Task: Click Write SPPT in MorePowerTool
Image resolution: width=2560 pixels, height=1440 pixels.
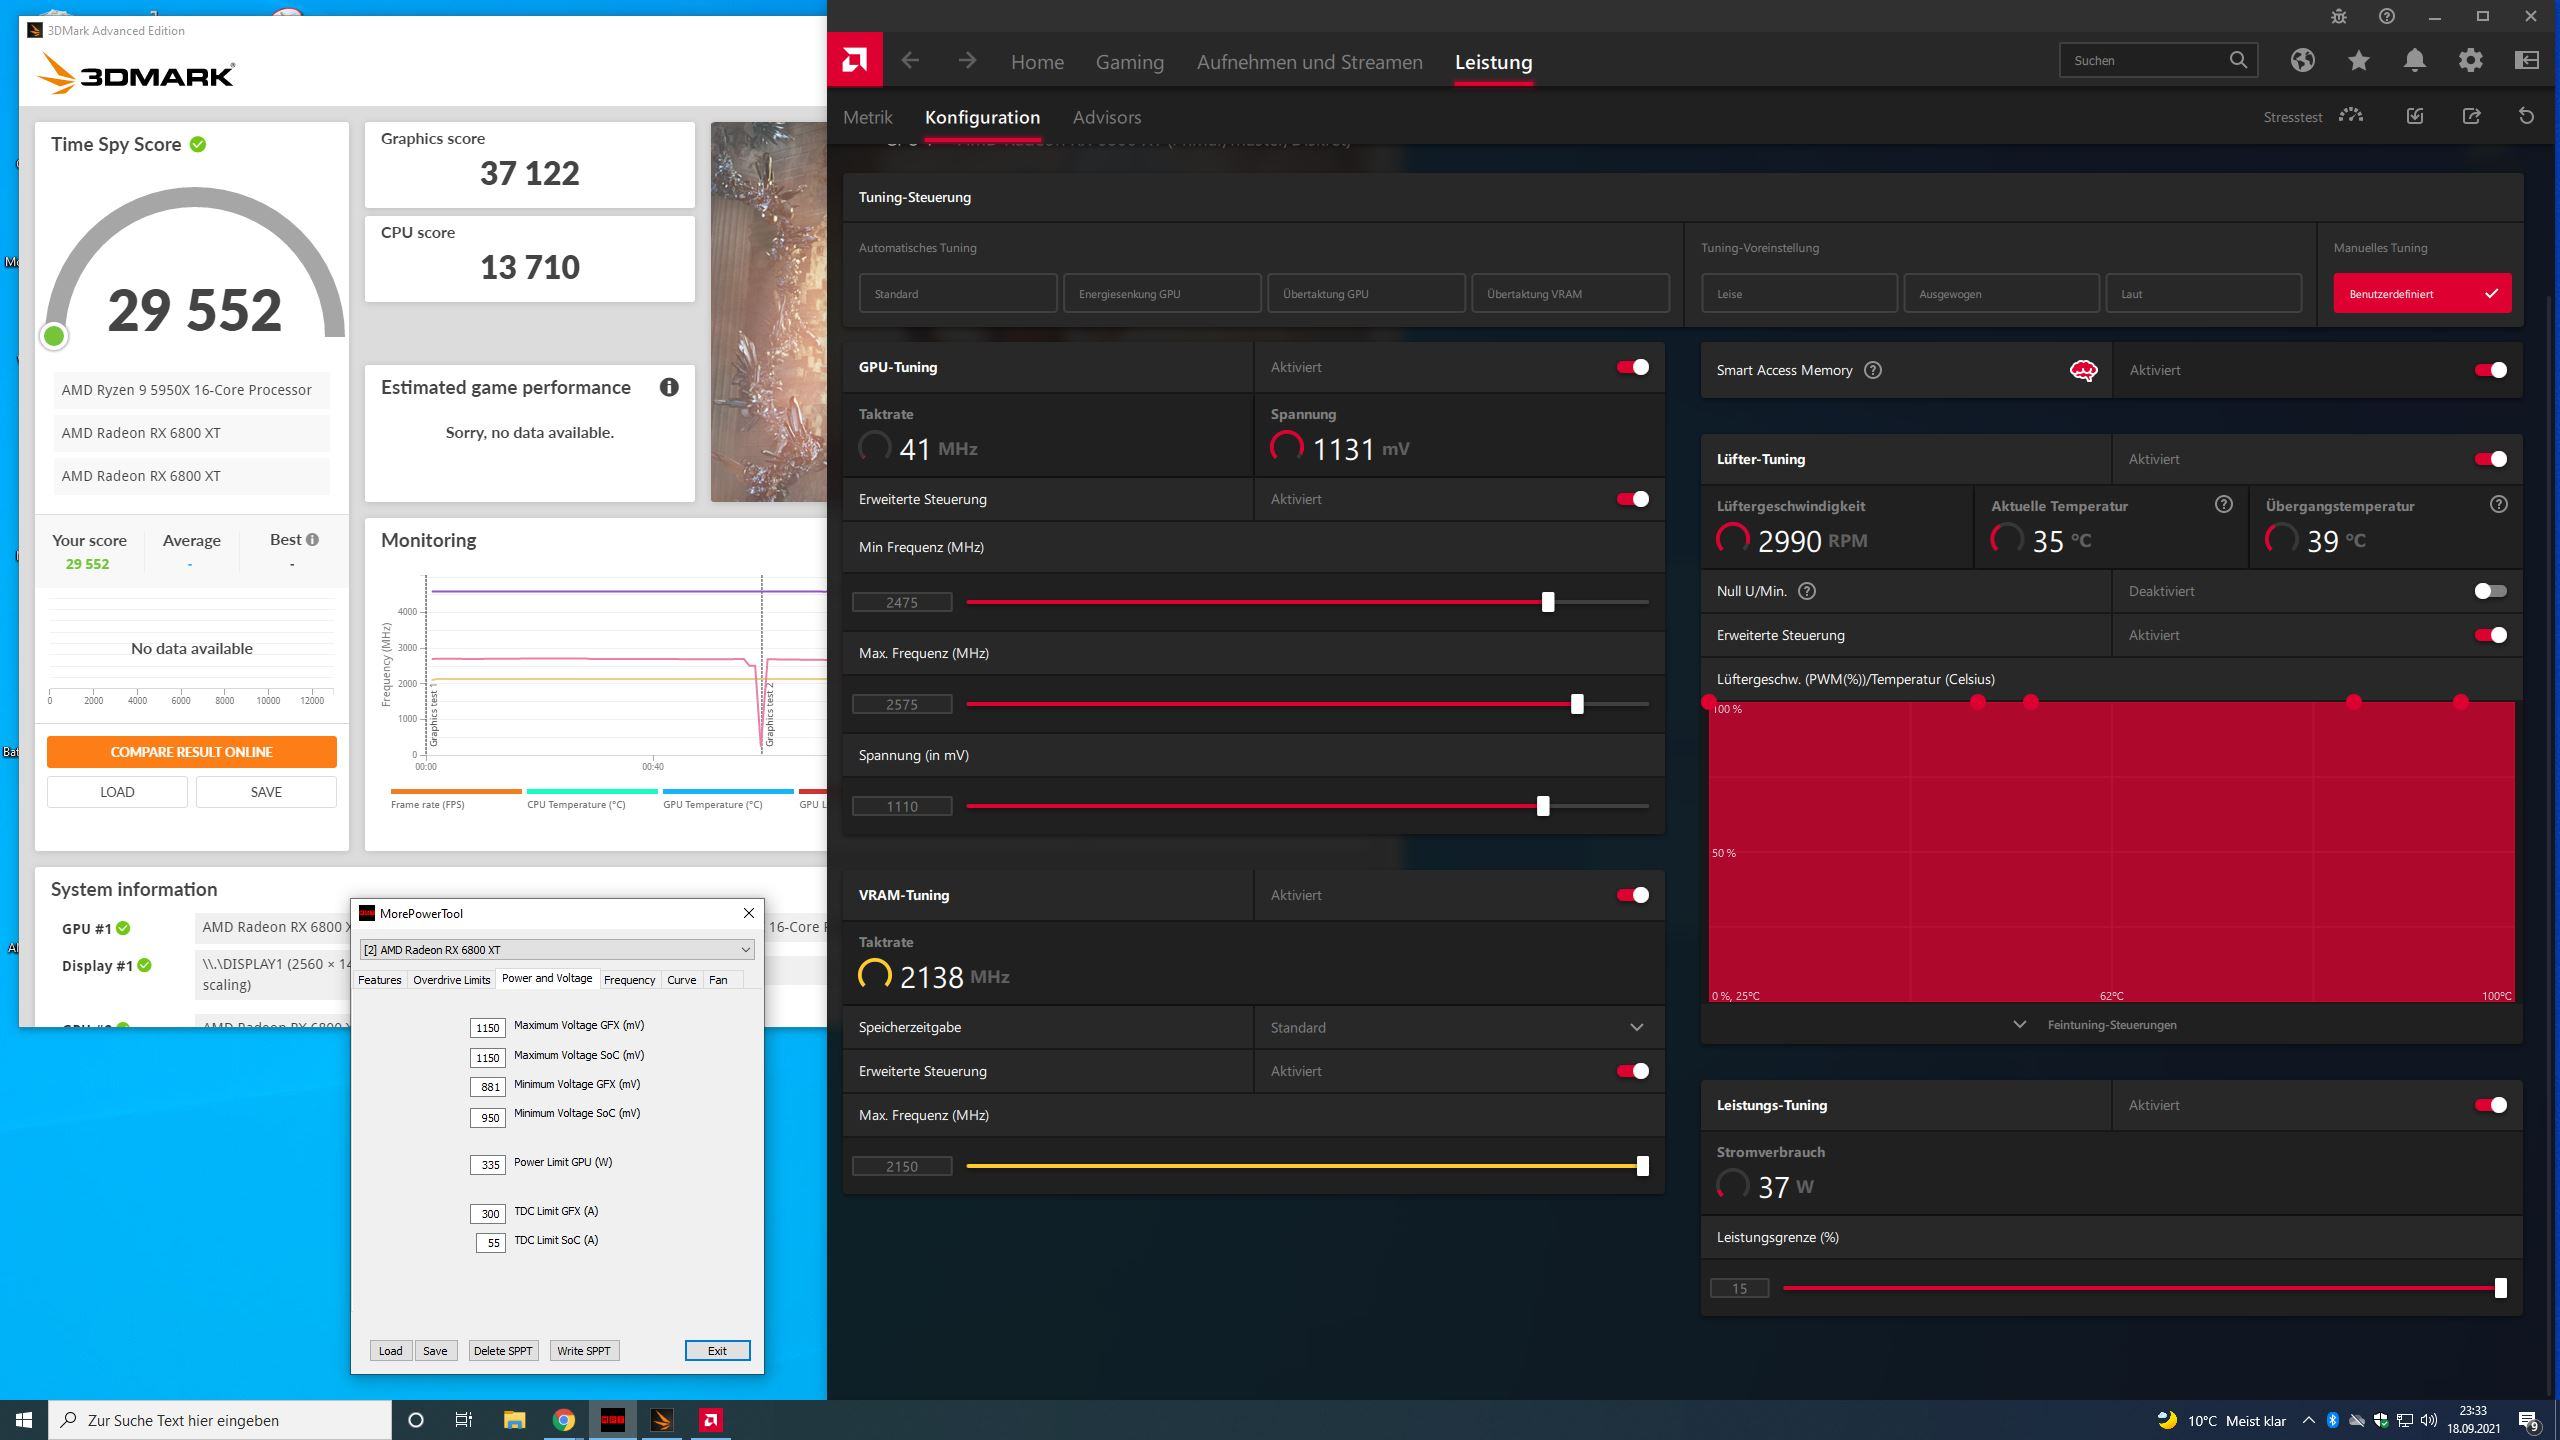Action: click(x=584, y=1350)
